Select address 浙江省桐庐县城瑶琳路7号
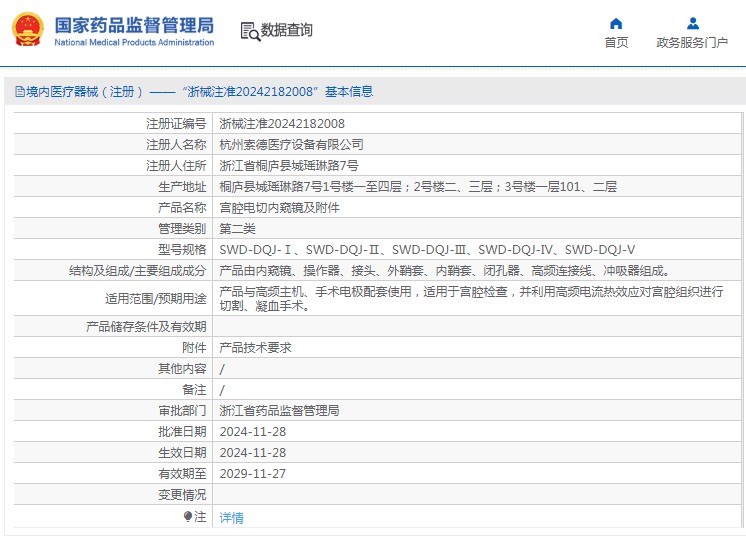Viewport: 746px width, 542px height. (x=289, y=166)
